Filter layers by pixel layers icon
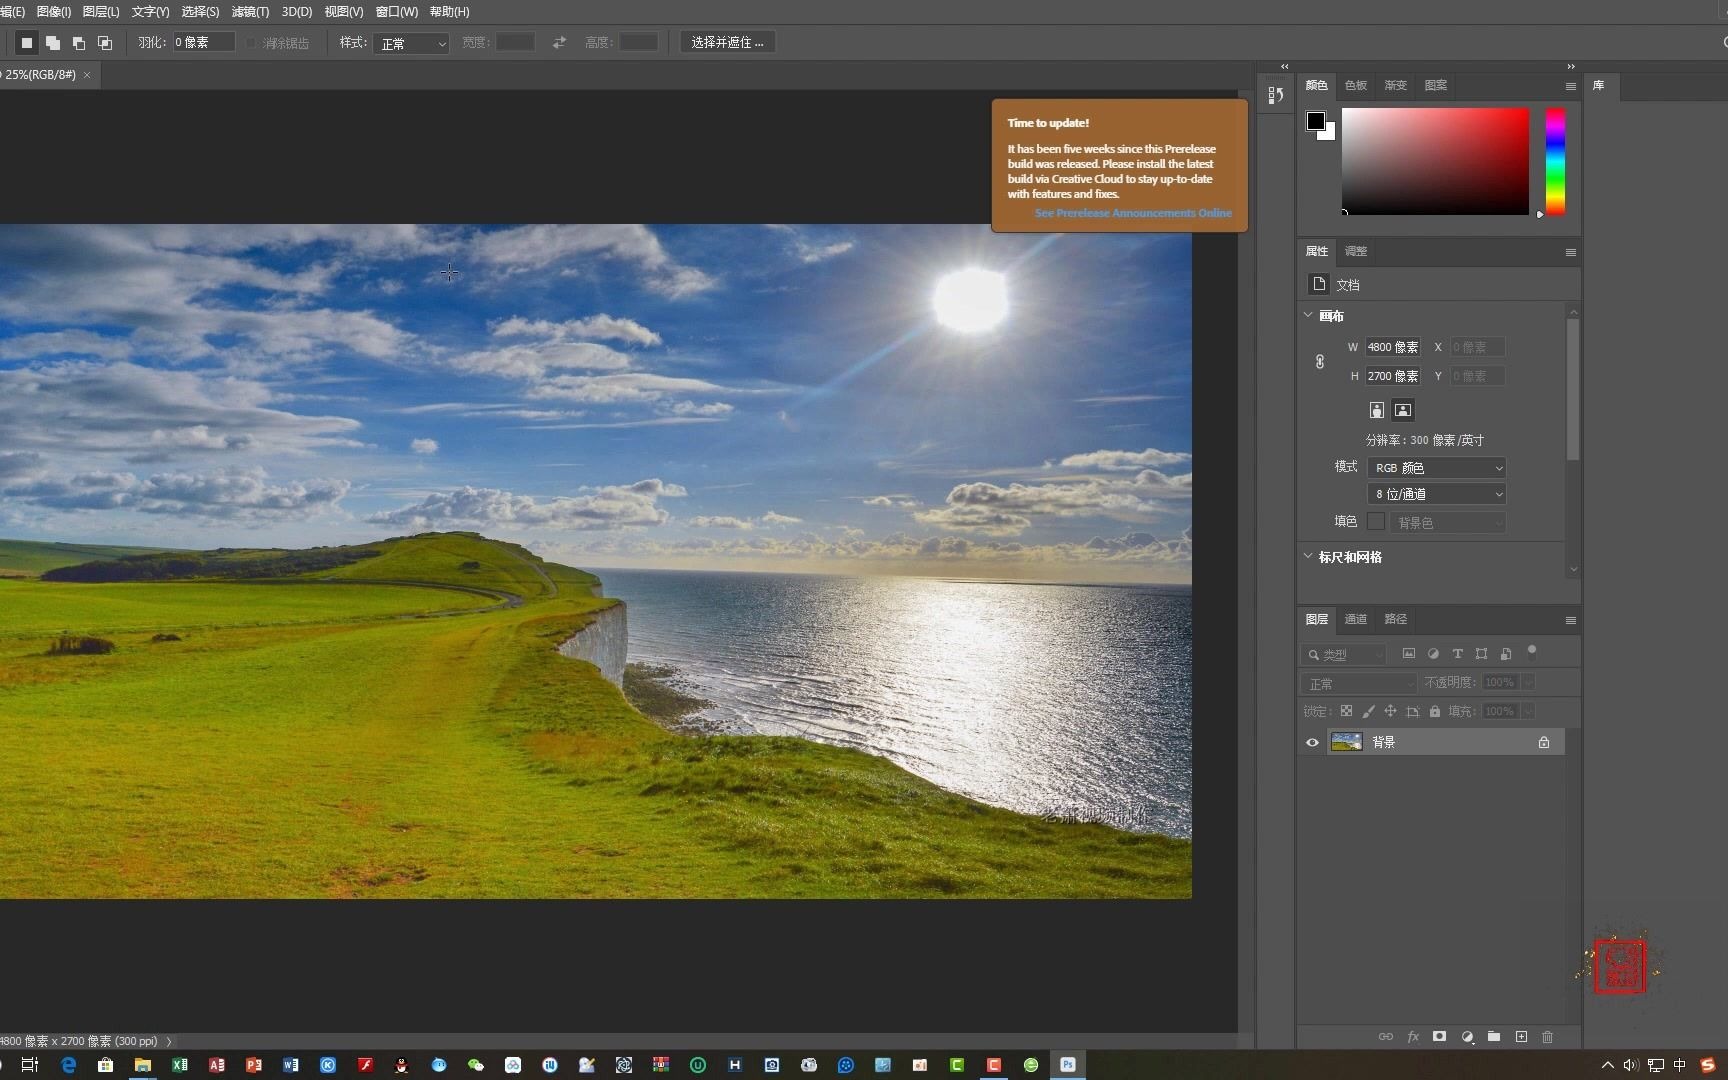1728x1080 pixels. [1409, 654]
